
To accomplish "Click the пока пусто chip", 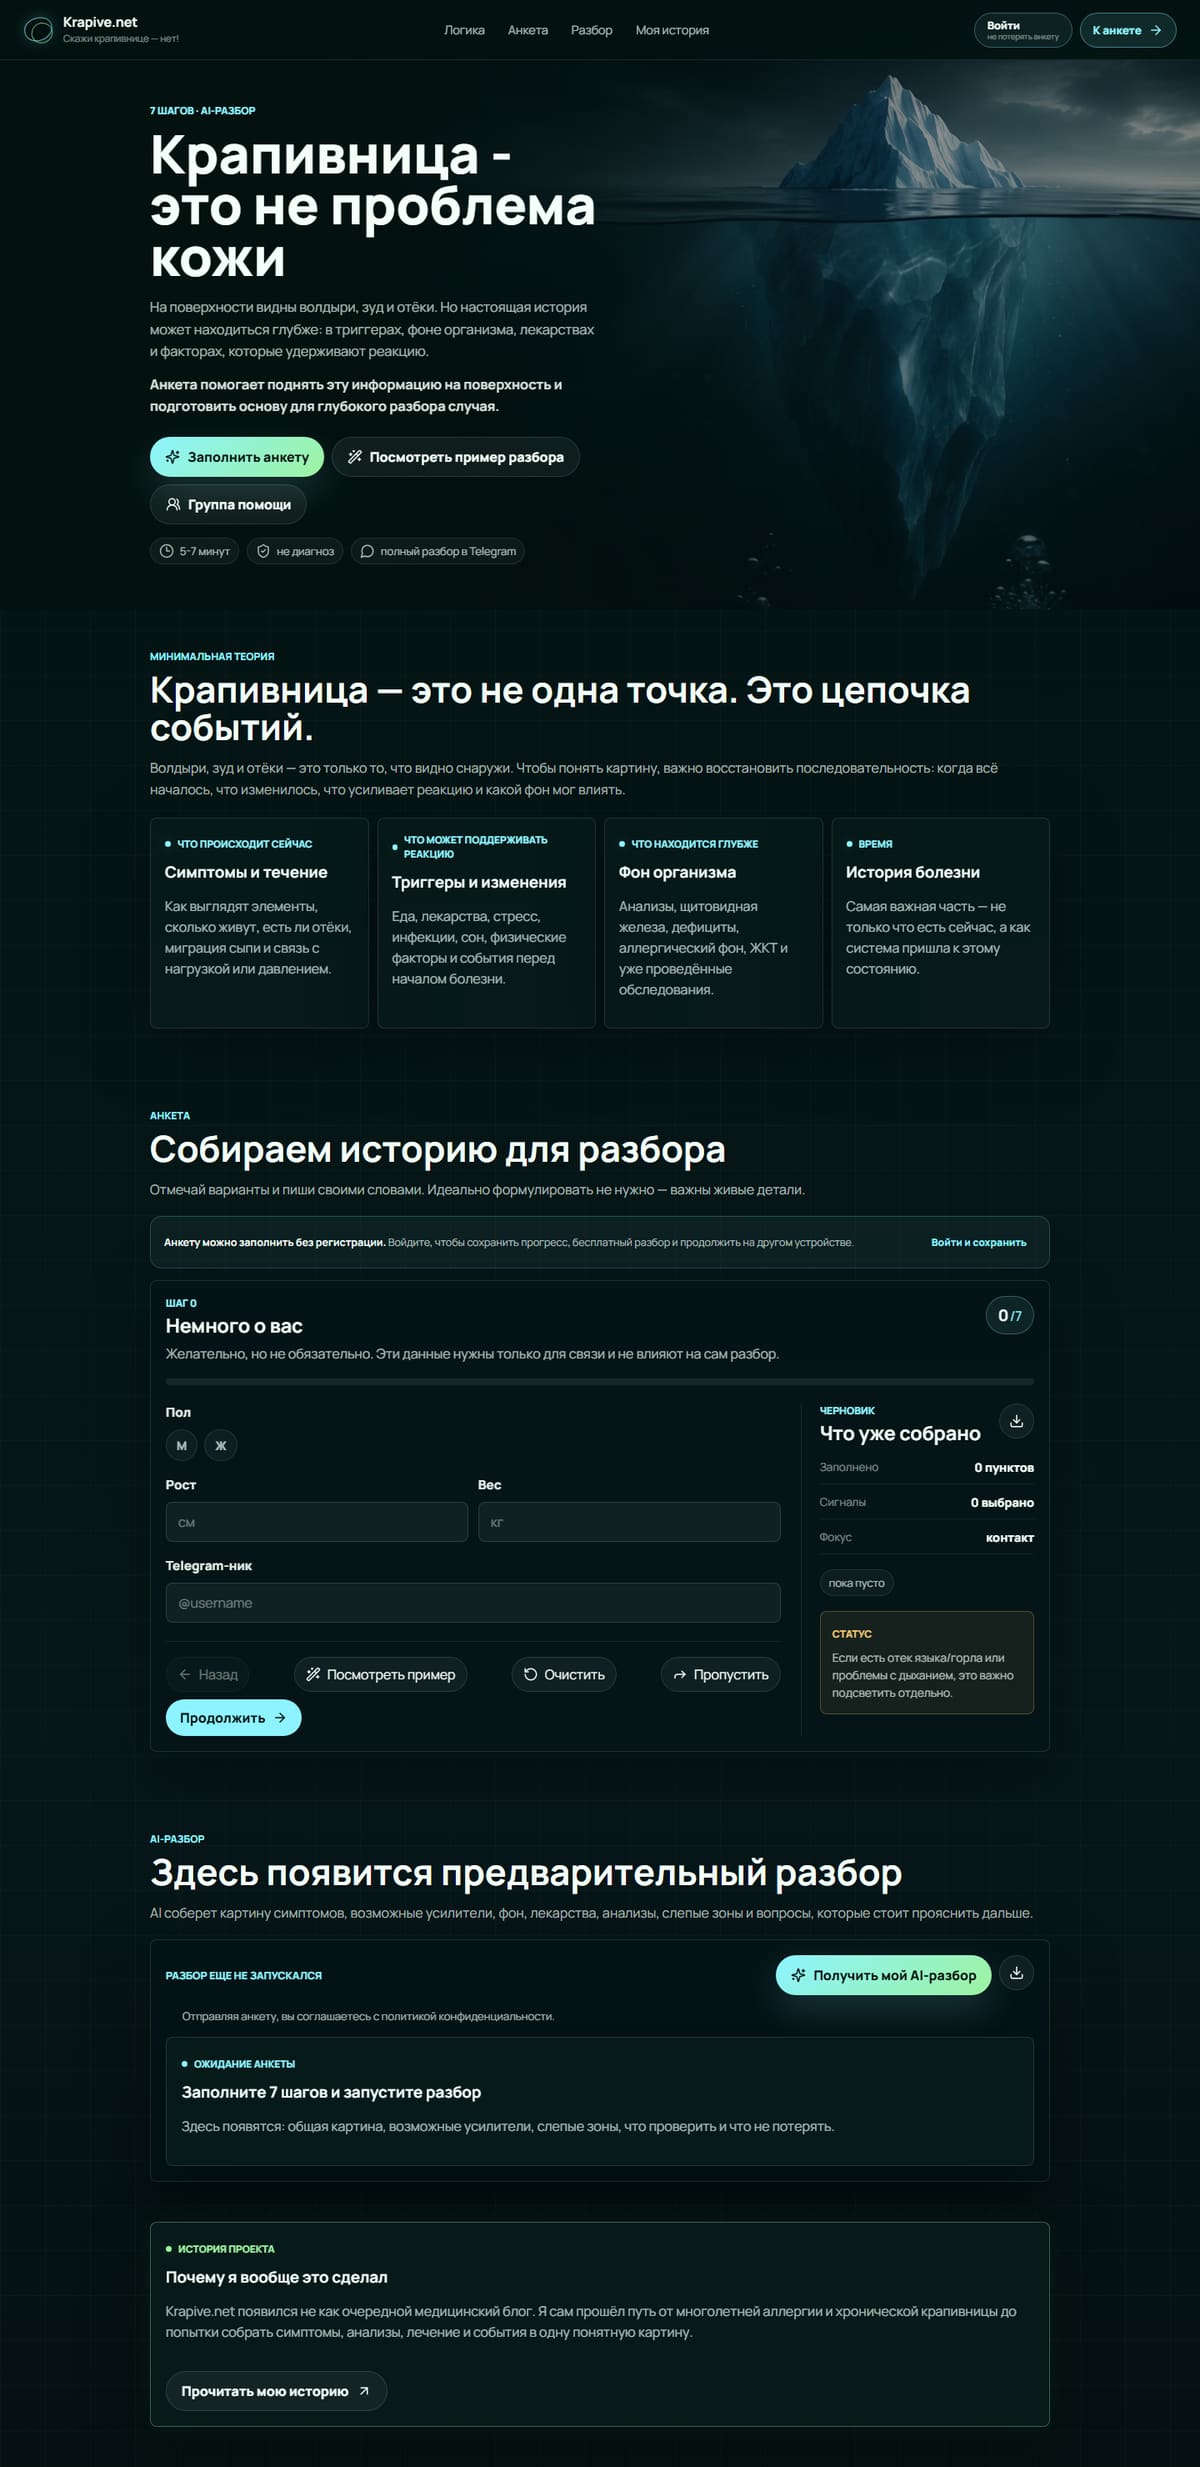I will [x=856, y=1583].
